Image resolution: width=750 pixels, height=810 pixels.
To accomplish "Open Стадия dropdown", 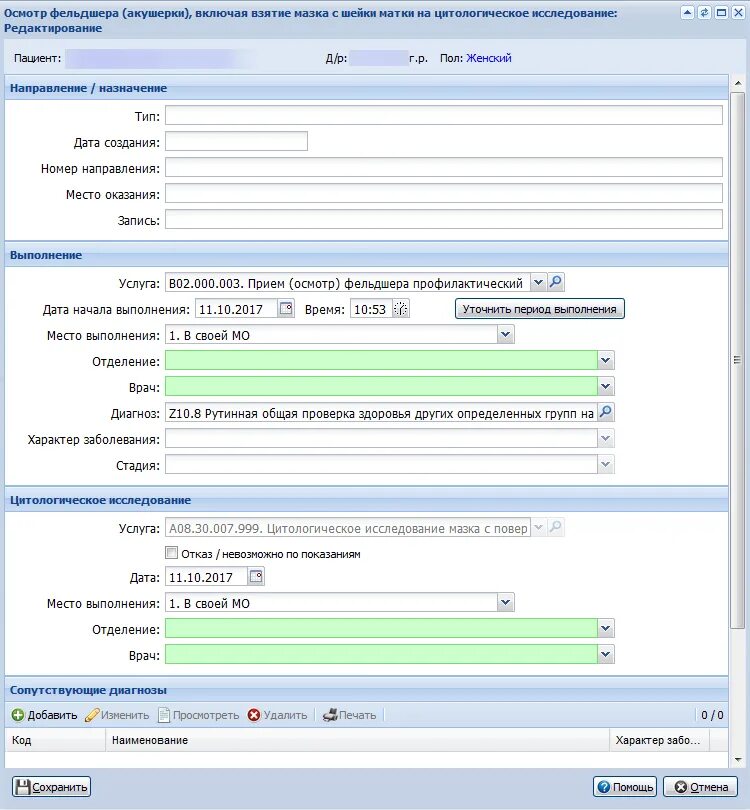I will point(605,464).
